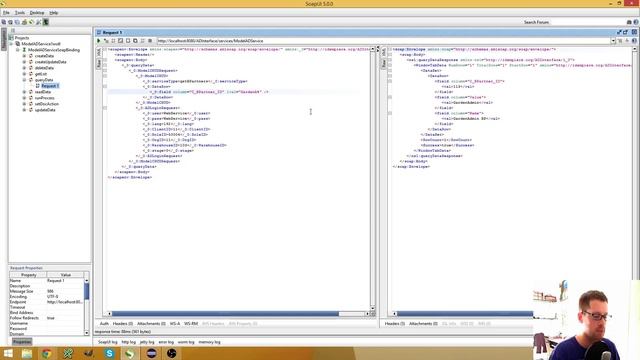Click the Navigator side tab
Viewport: 640px width, 360px height.
pos(4,40)
